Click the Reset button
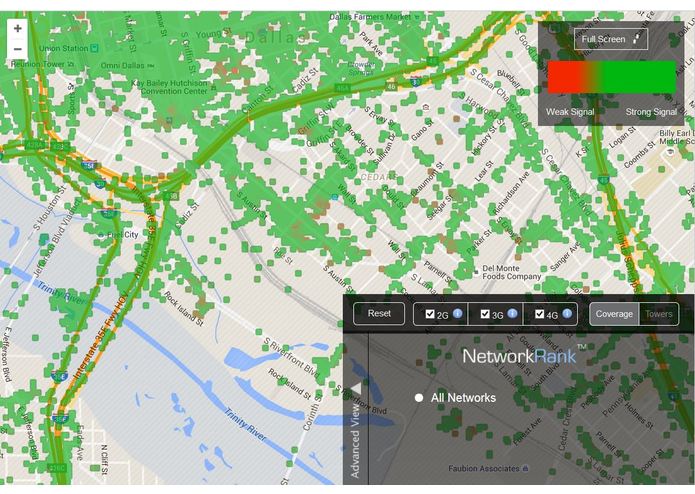Image resolution: width=695 pixels, height=494 pixels. tap(379, 314)
